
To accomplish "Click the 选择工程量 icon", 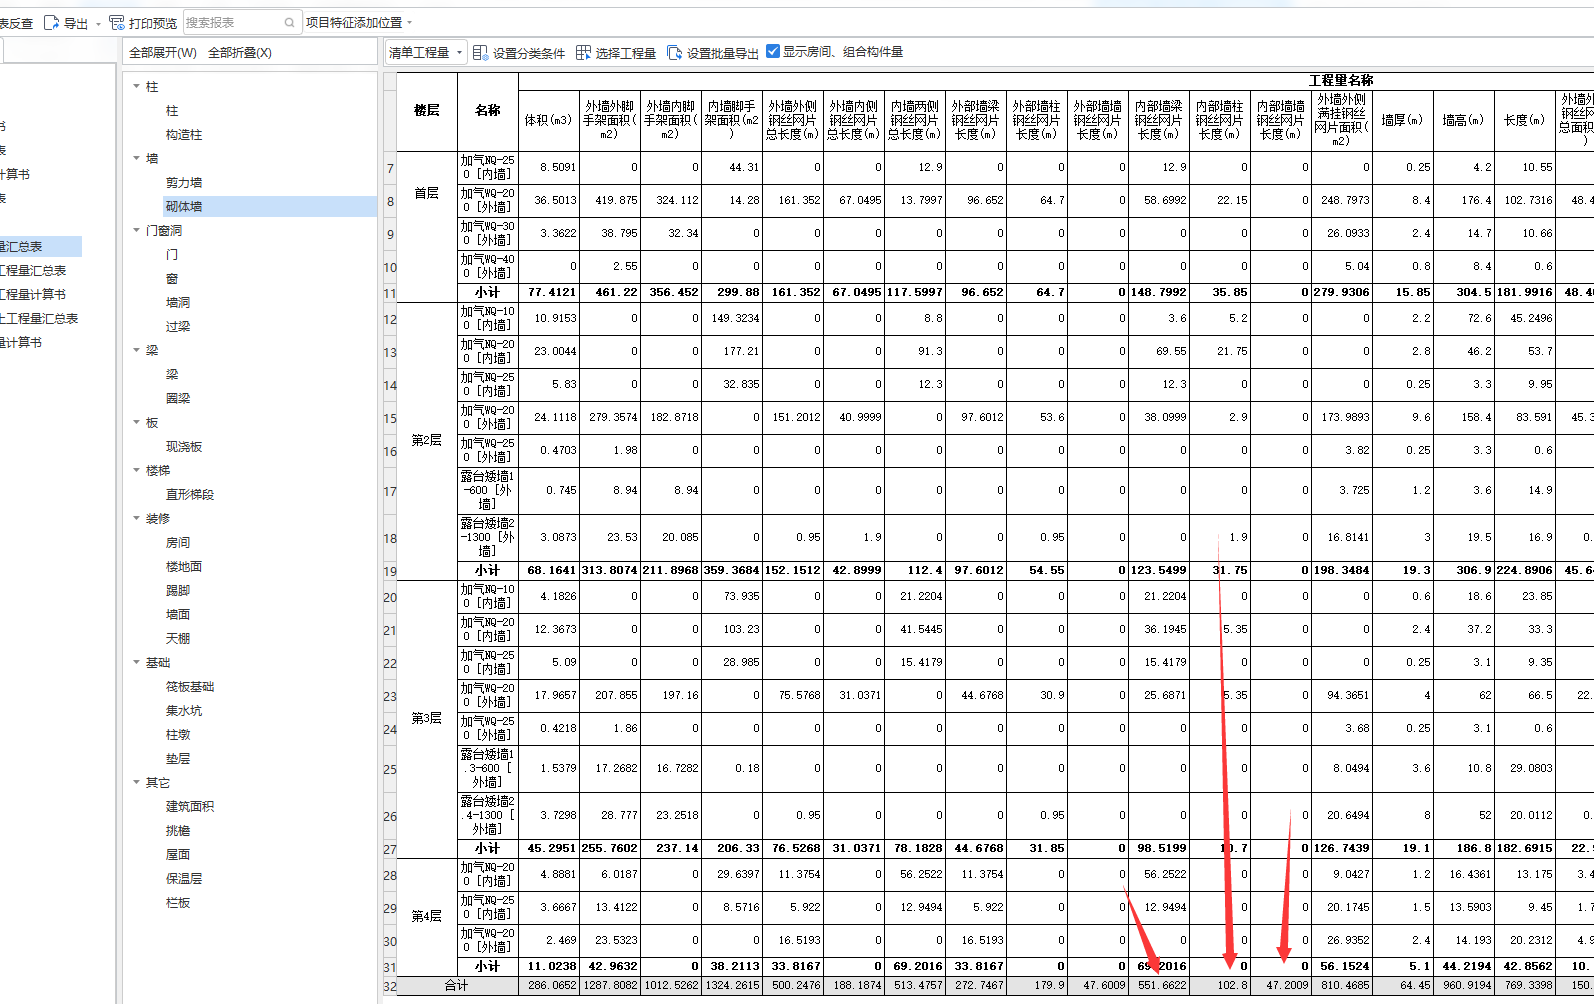I will click(583, 52).
